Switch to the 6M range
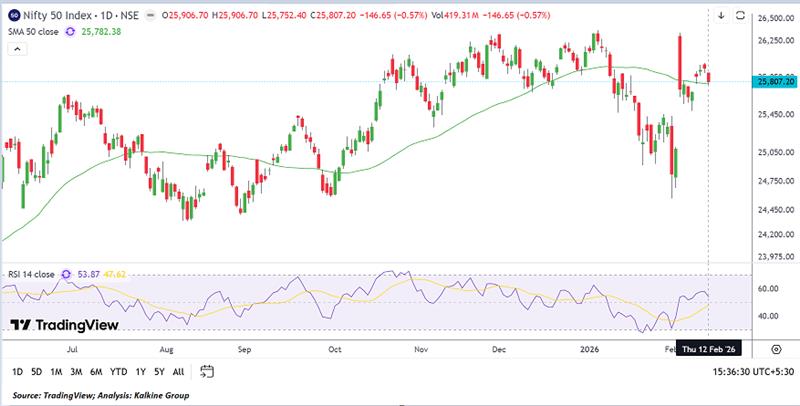800x406 pixels. coord(96,371)
